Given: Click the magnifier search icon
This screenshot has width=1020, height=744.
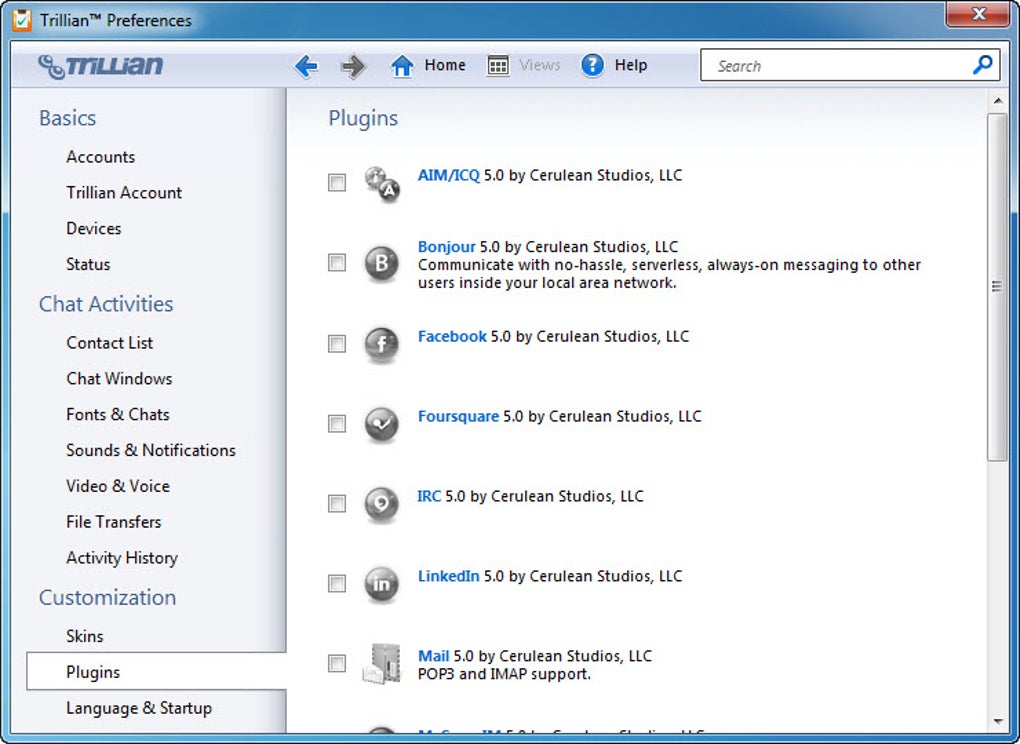Looking at the screenshot, I should [x=982, y=64].
